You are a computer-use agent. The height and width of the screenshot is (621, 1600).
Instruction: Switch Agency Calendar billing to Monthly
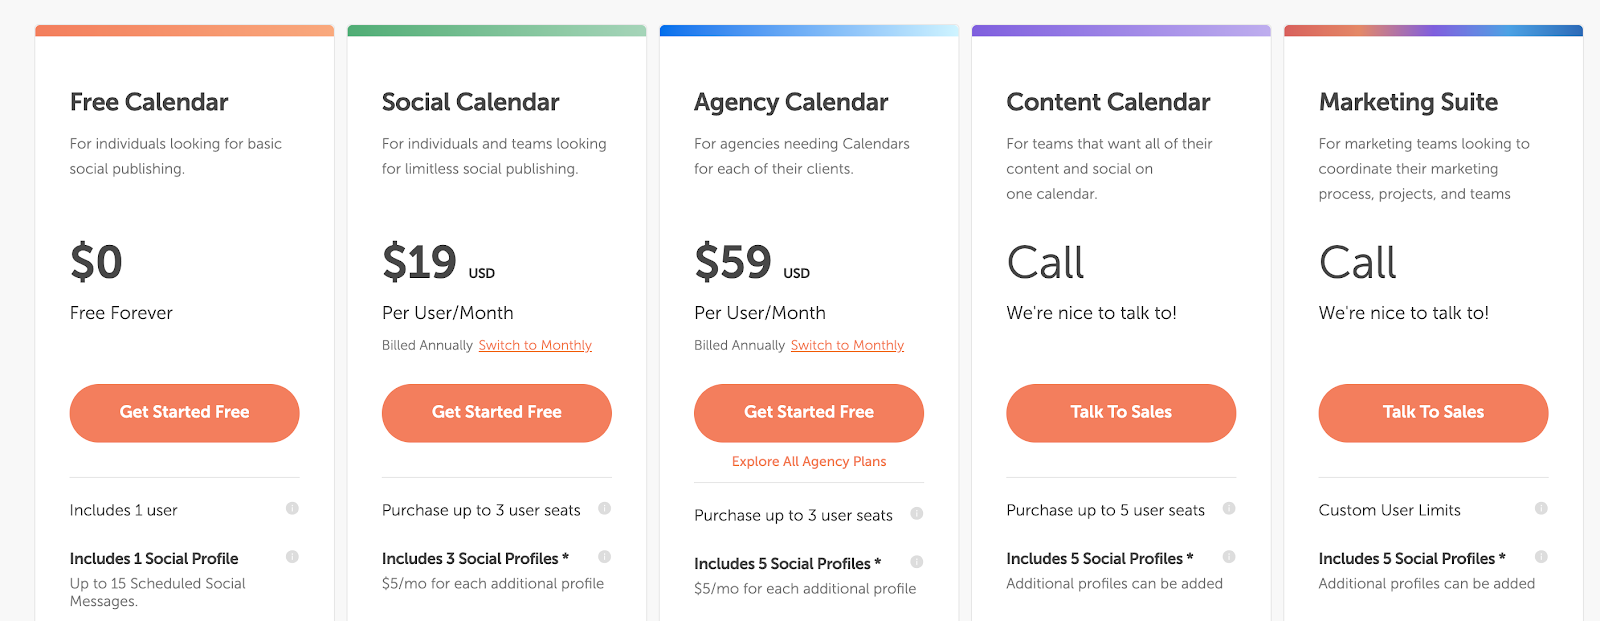coord(847,344)
